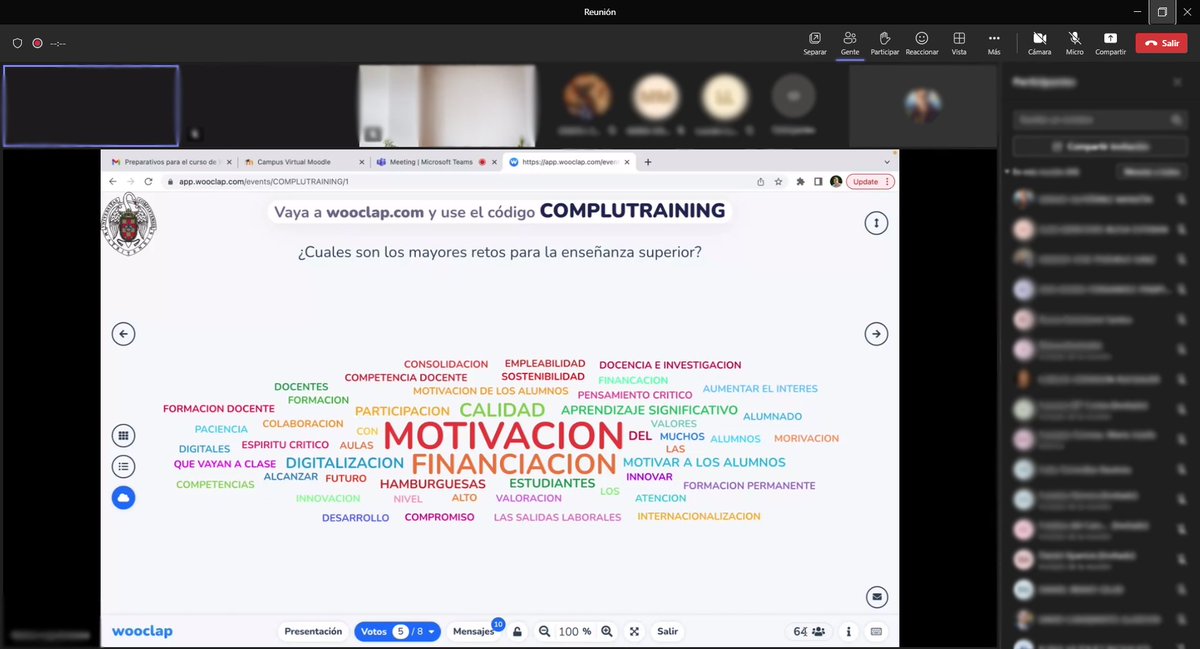Open Wooclap information icon

point(848,631)
